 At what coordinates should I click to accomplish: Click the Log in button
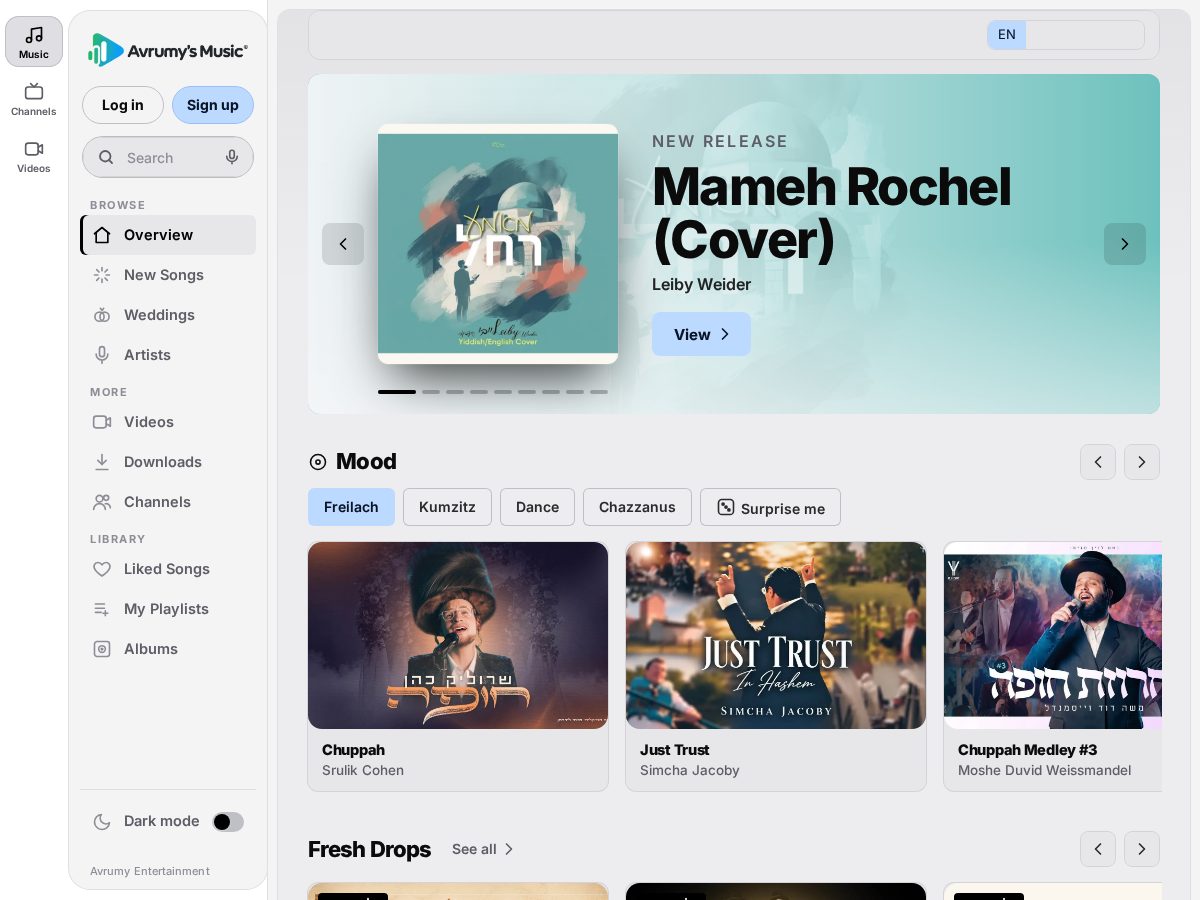tap(123, 105)
